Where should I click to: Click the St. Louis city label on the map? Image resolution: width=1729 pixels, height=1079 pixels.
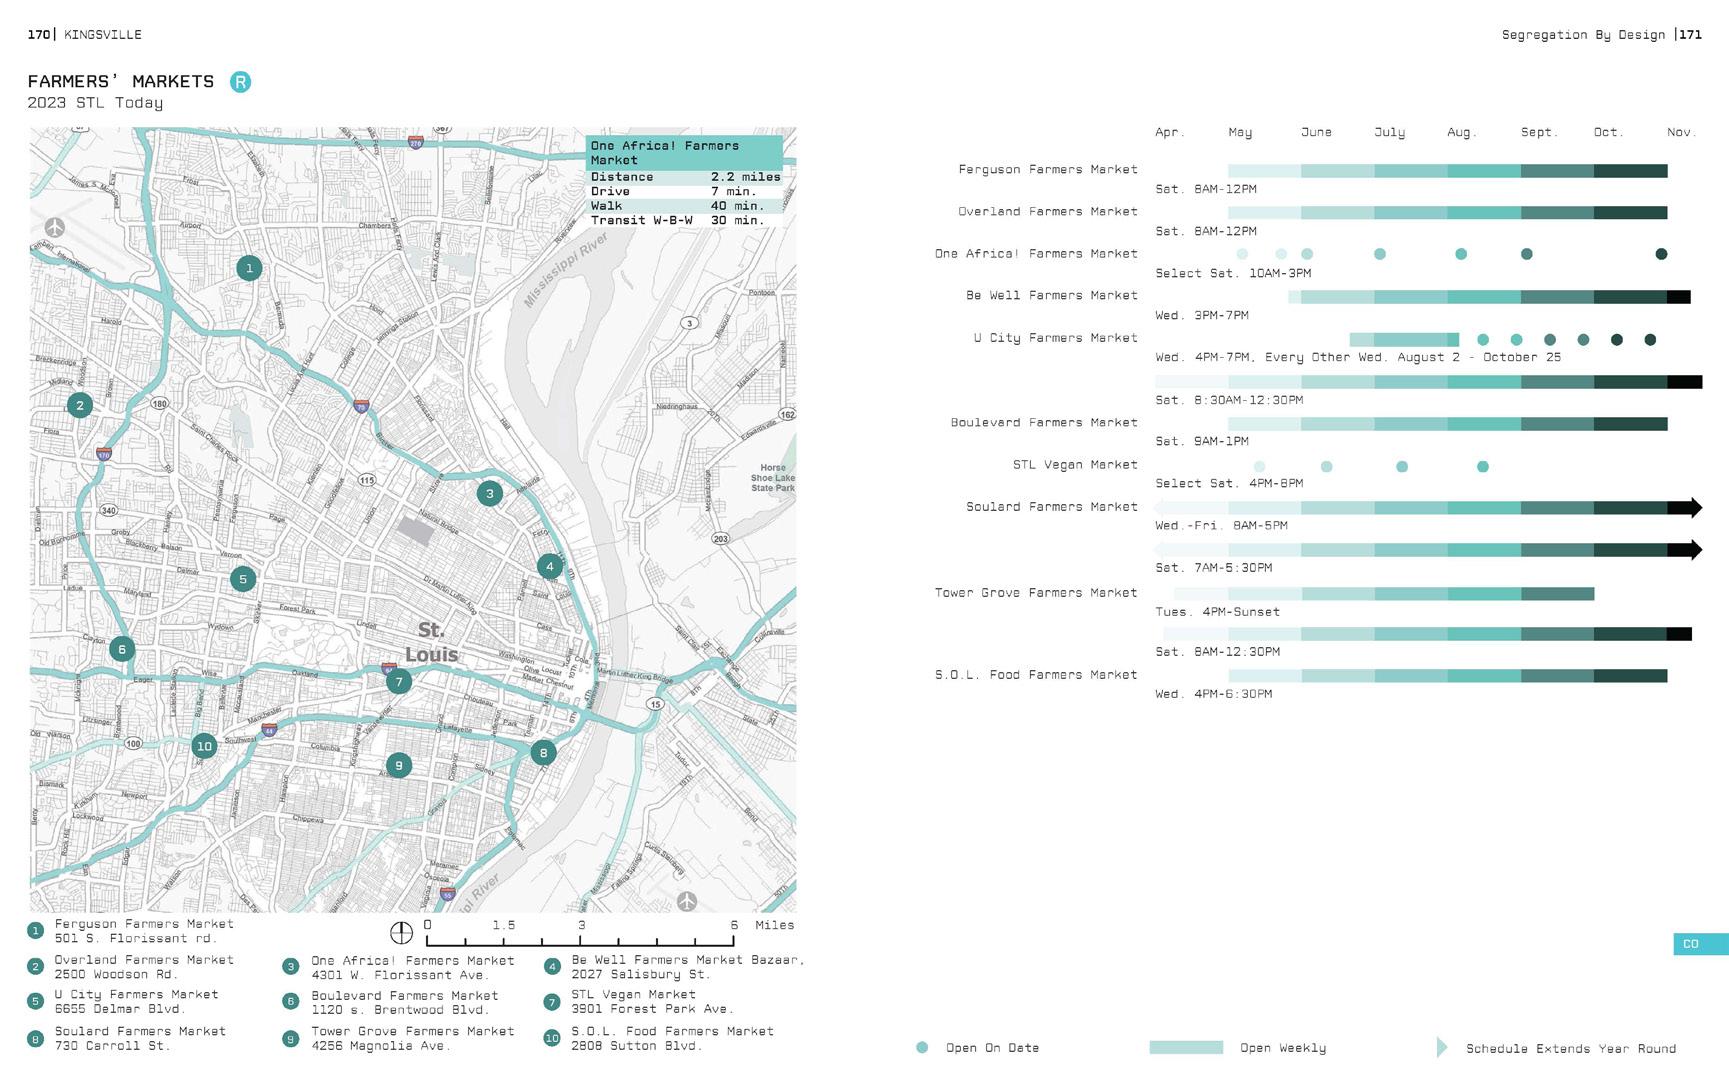(x=431, y=642)
